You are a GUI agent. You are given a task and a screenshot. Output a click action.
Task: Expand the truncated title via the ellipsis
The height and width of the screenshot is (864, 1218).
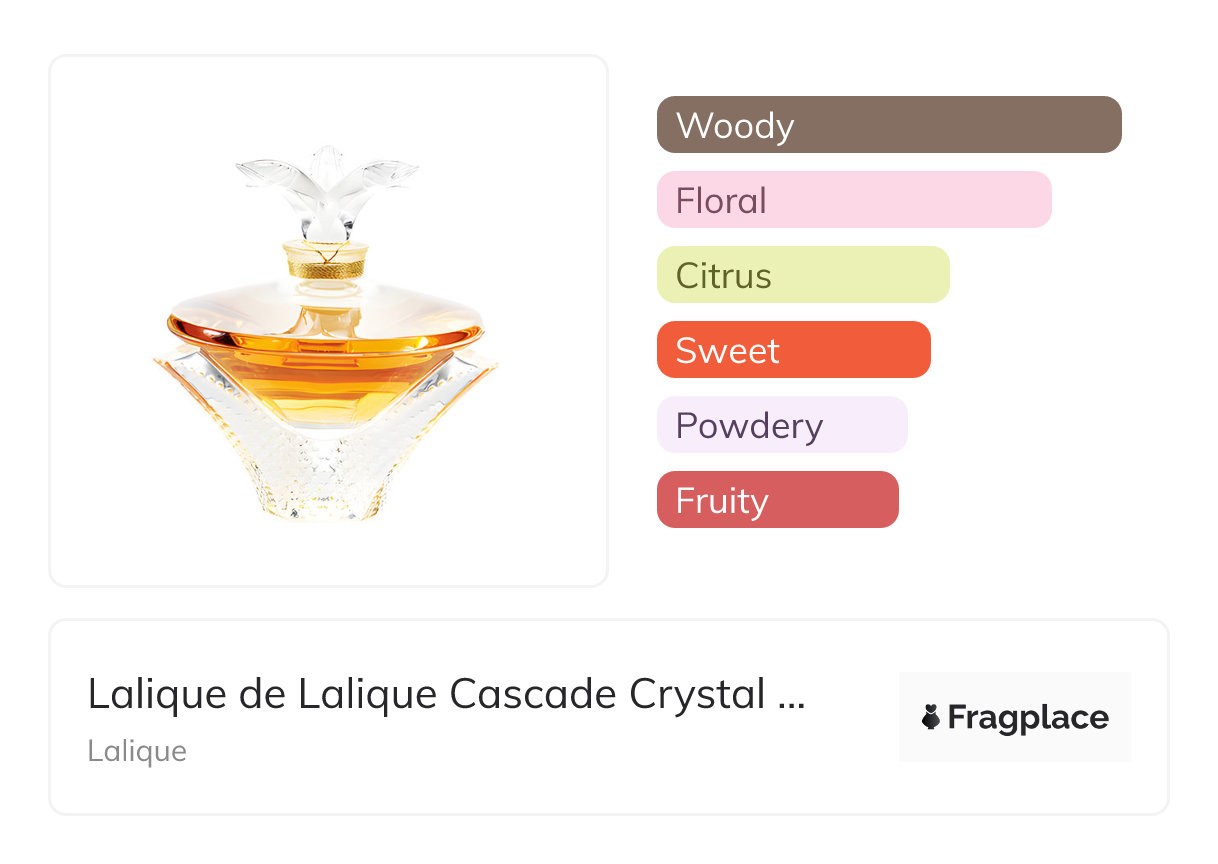coord(790,696)
